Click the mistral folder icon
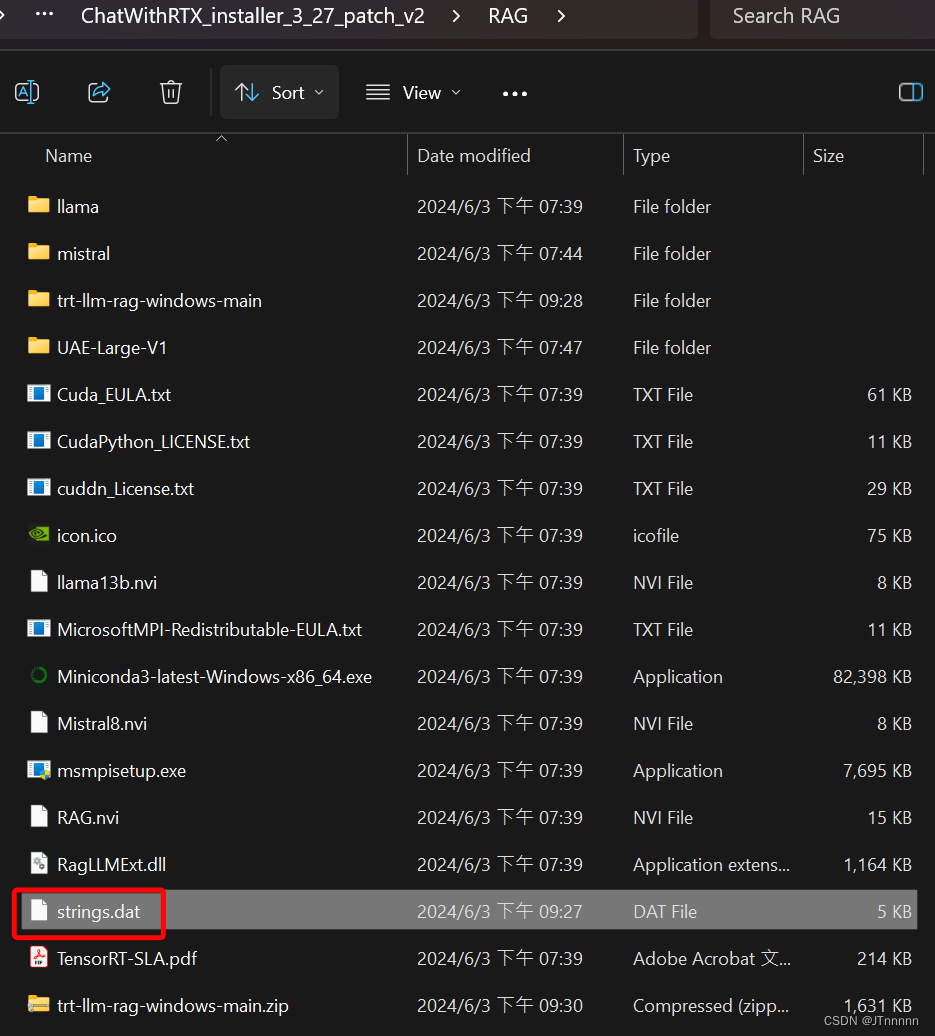The width and height of the screenshot is (935, 1036). (x=38, y=252)
